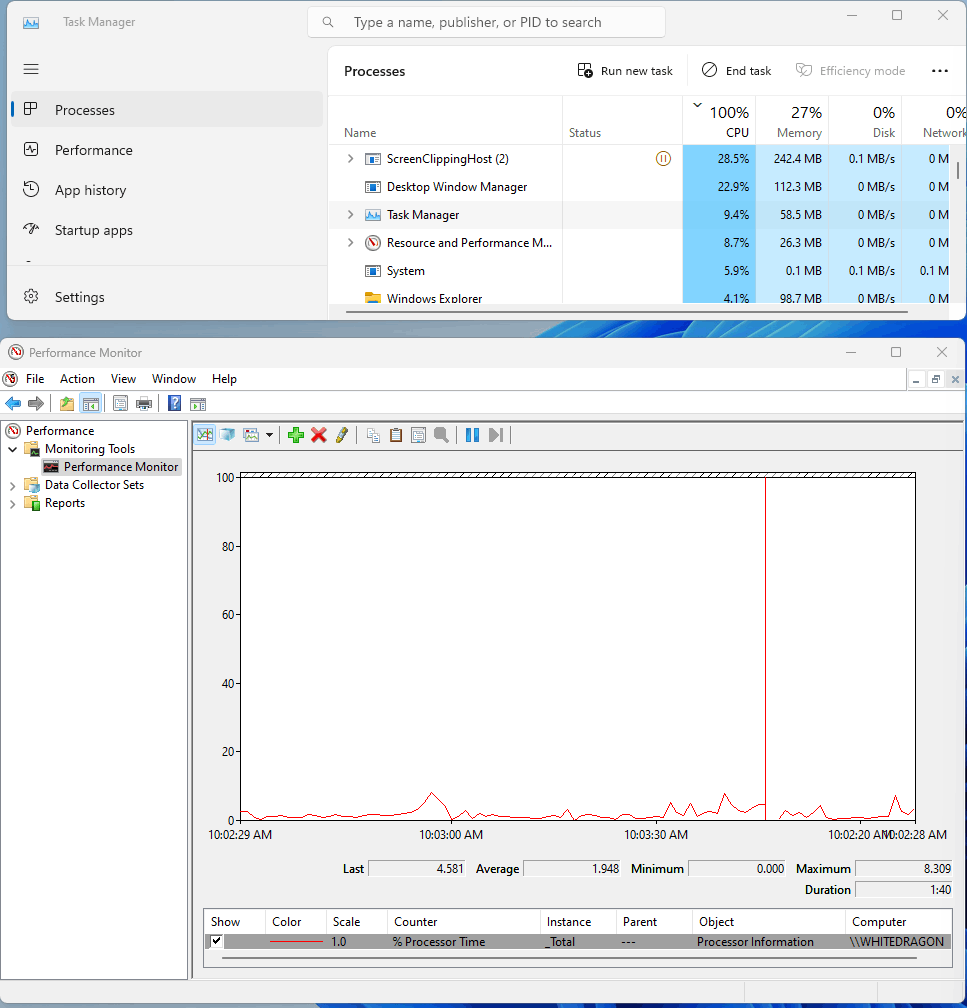
Task: Delete the counter with the red X icon
Action: (319, 435)
